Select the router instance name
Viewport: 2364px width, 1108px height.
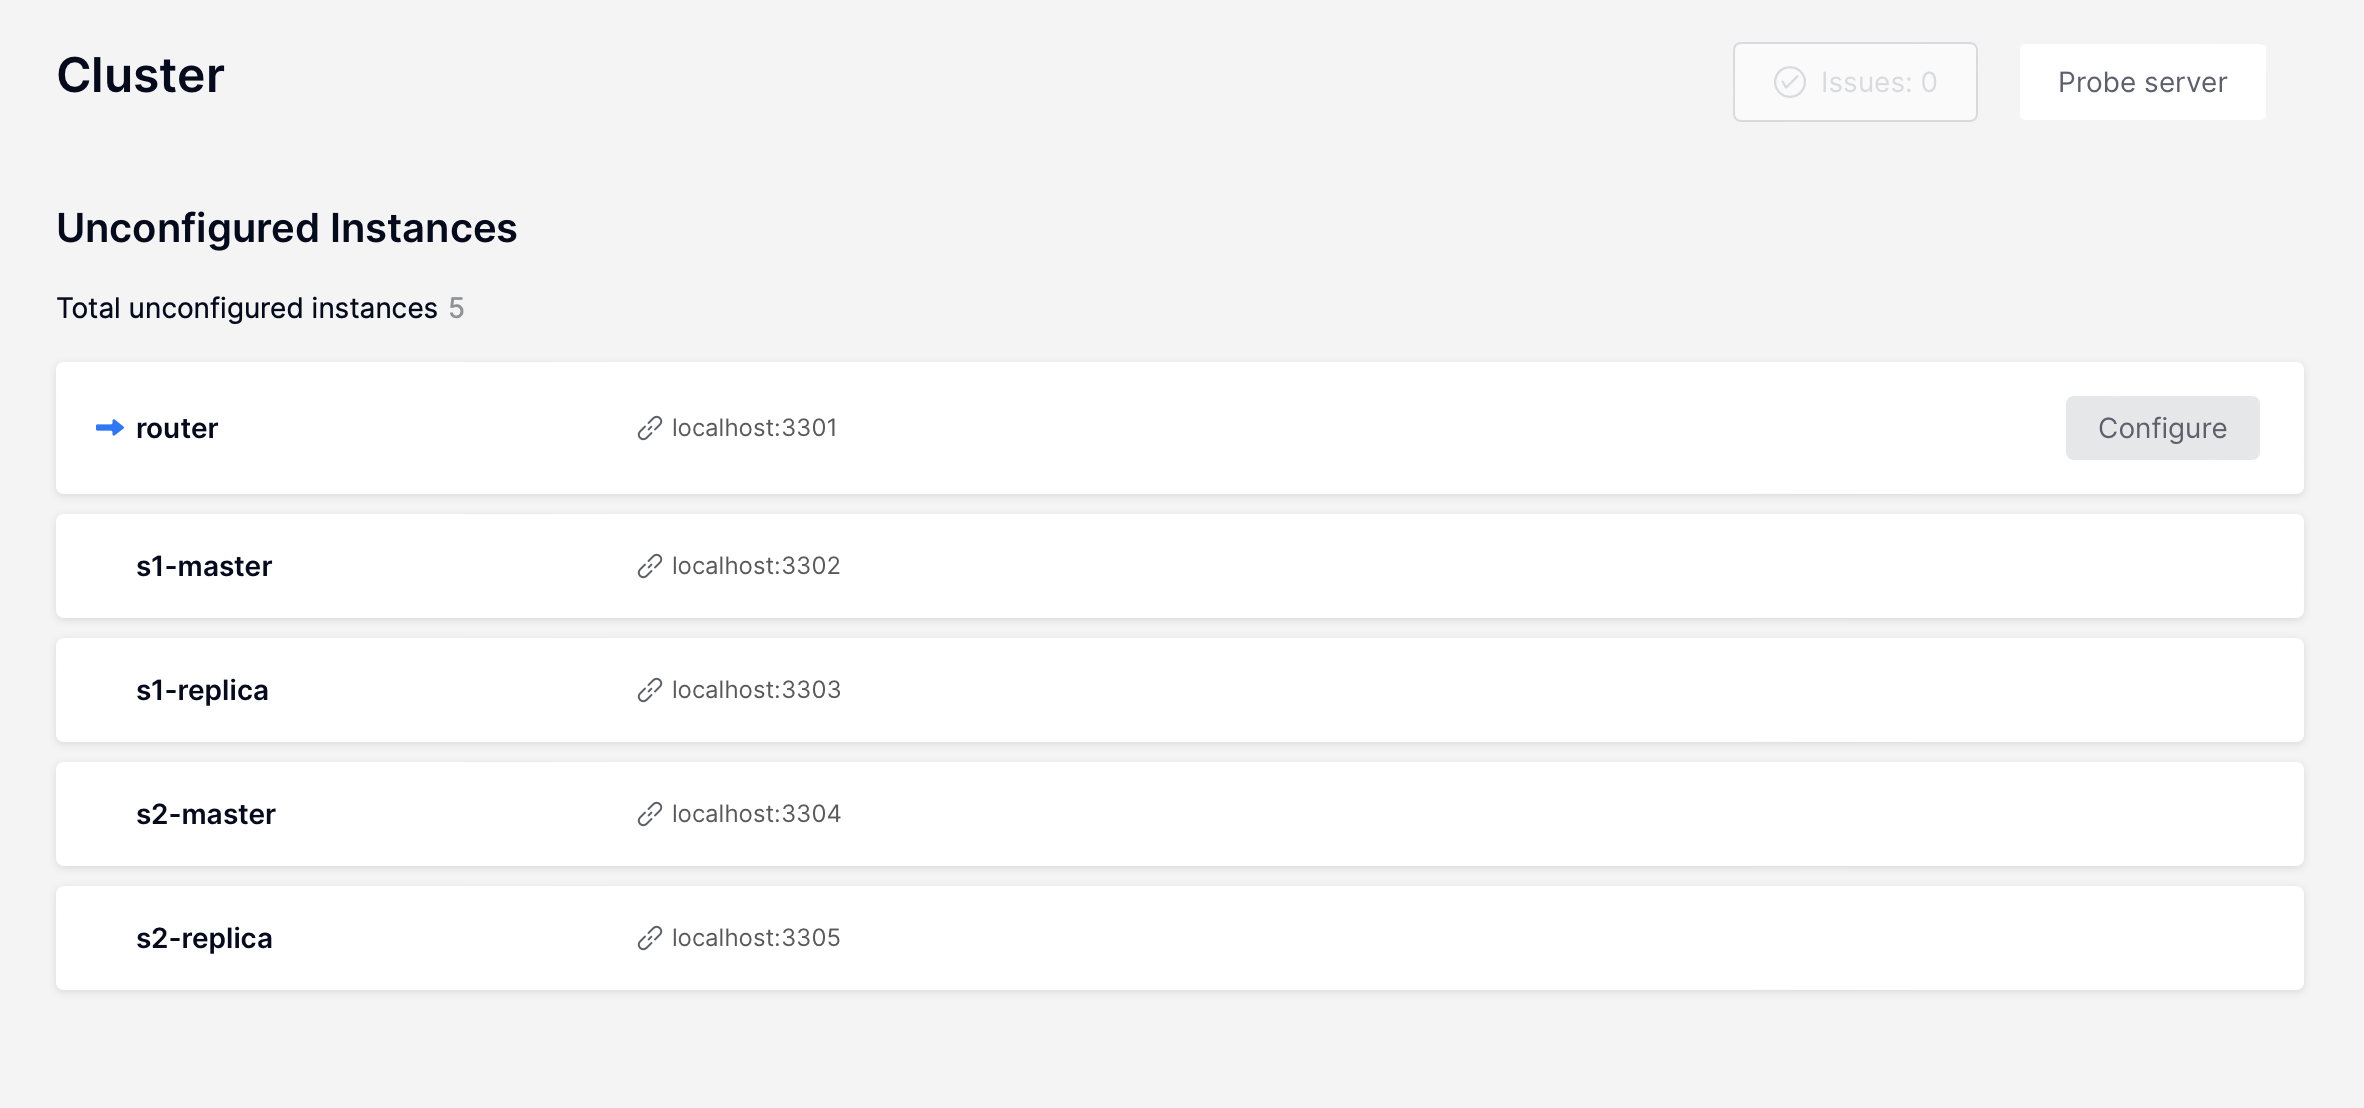tap(177, 428)
